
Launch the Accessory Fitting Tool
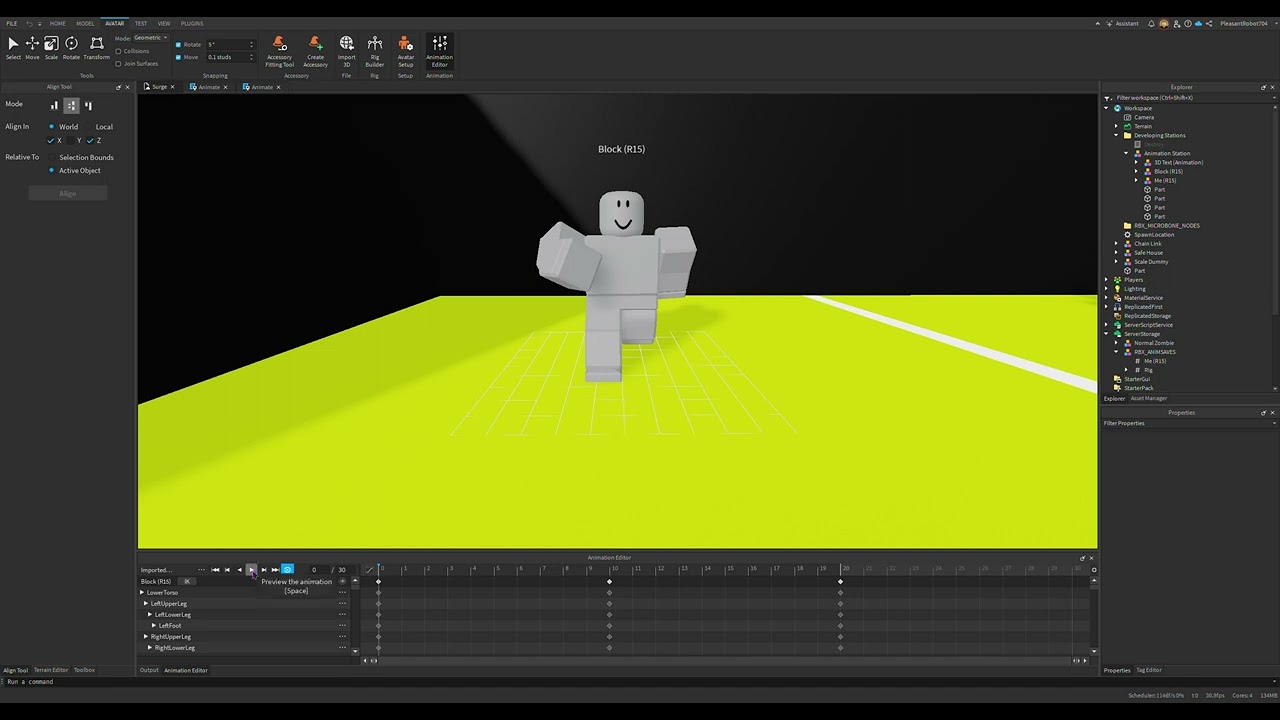pyautogui.click(x=279, y=48)
